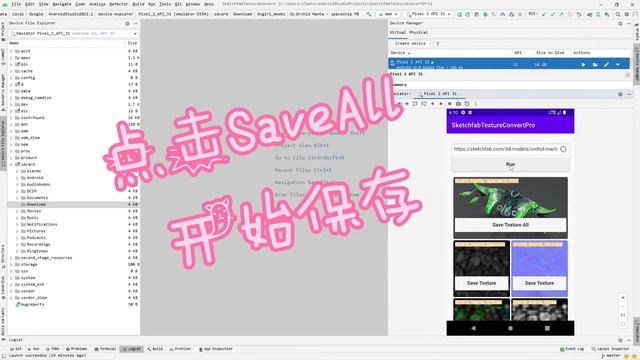Tap Android Home circle button in emulator
The width and height of the screenshot is (640, 360).
coord(510,328)
